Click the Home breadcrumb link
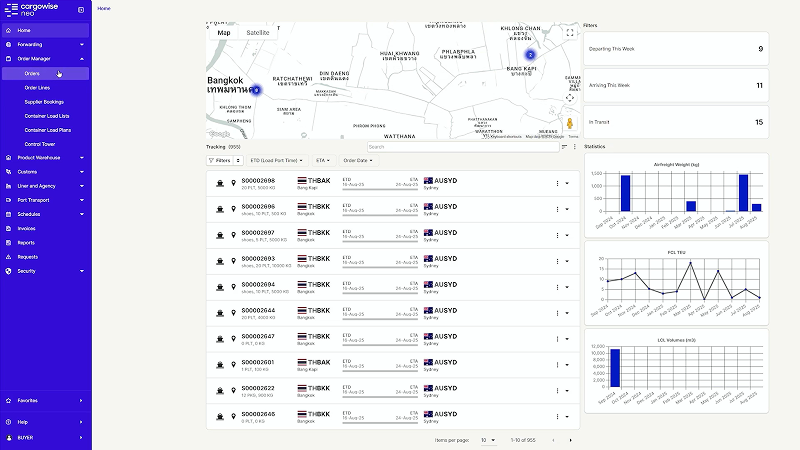This screenshot has height=450, width=800. tap(104, 8)
